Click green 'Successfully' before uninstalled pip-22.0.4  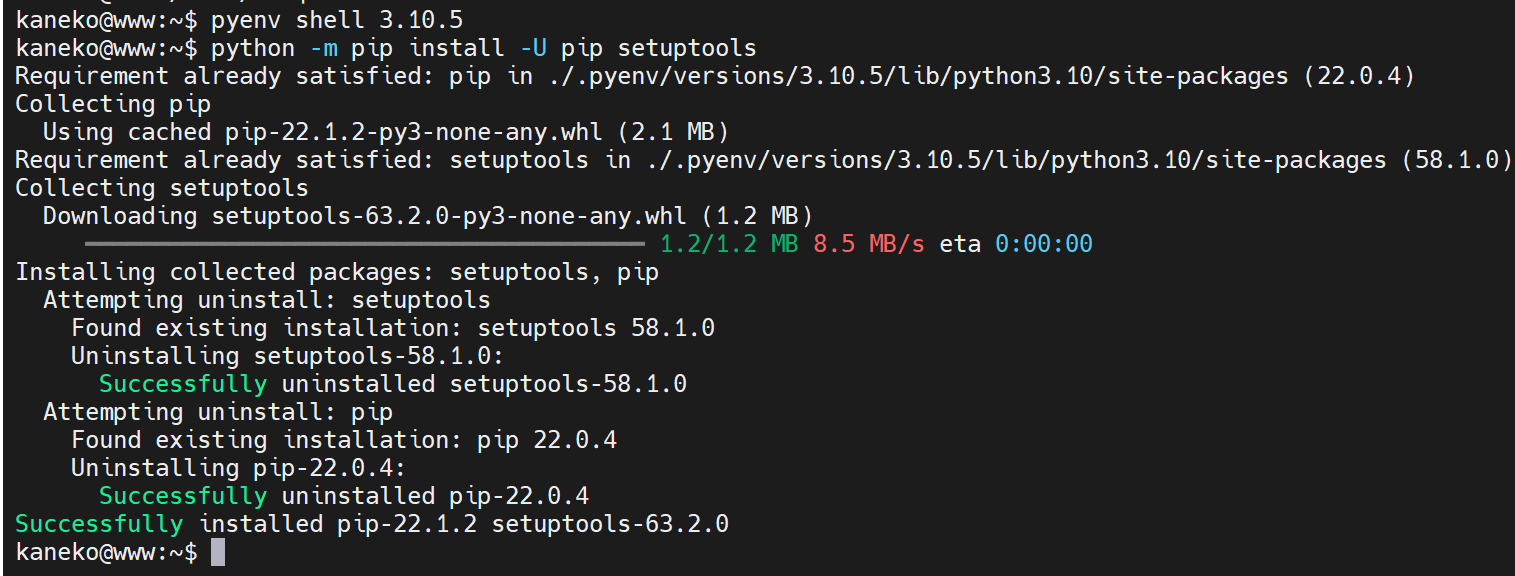coord(183,496)
